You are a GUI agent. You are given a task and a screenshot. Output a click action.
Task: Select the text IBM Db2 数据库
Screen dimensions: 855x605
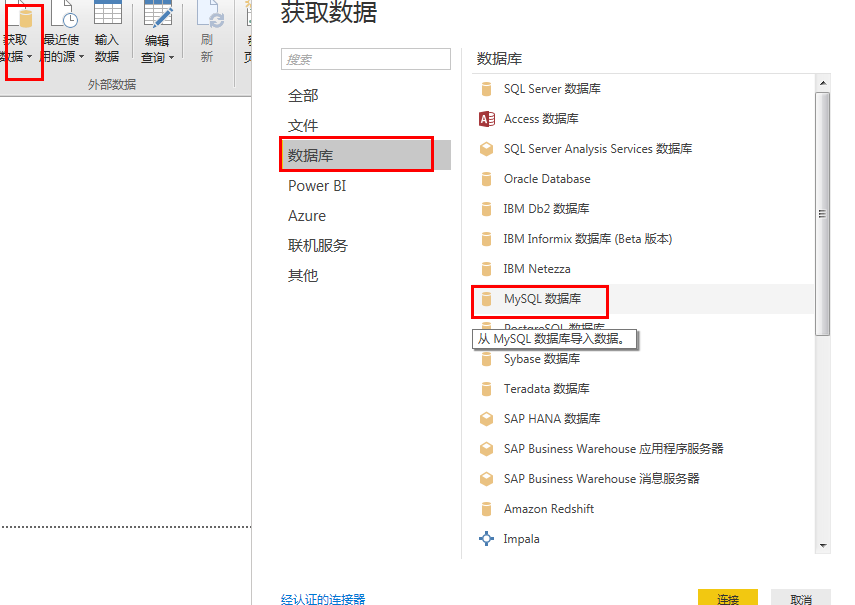click(546, 209)
